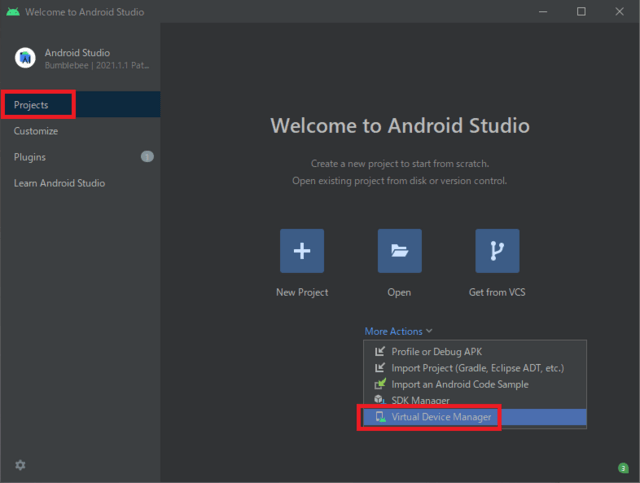Go to Learn Android Studio tab

coord(59,183)
